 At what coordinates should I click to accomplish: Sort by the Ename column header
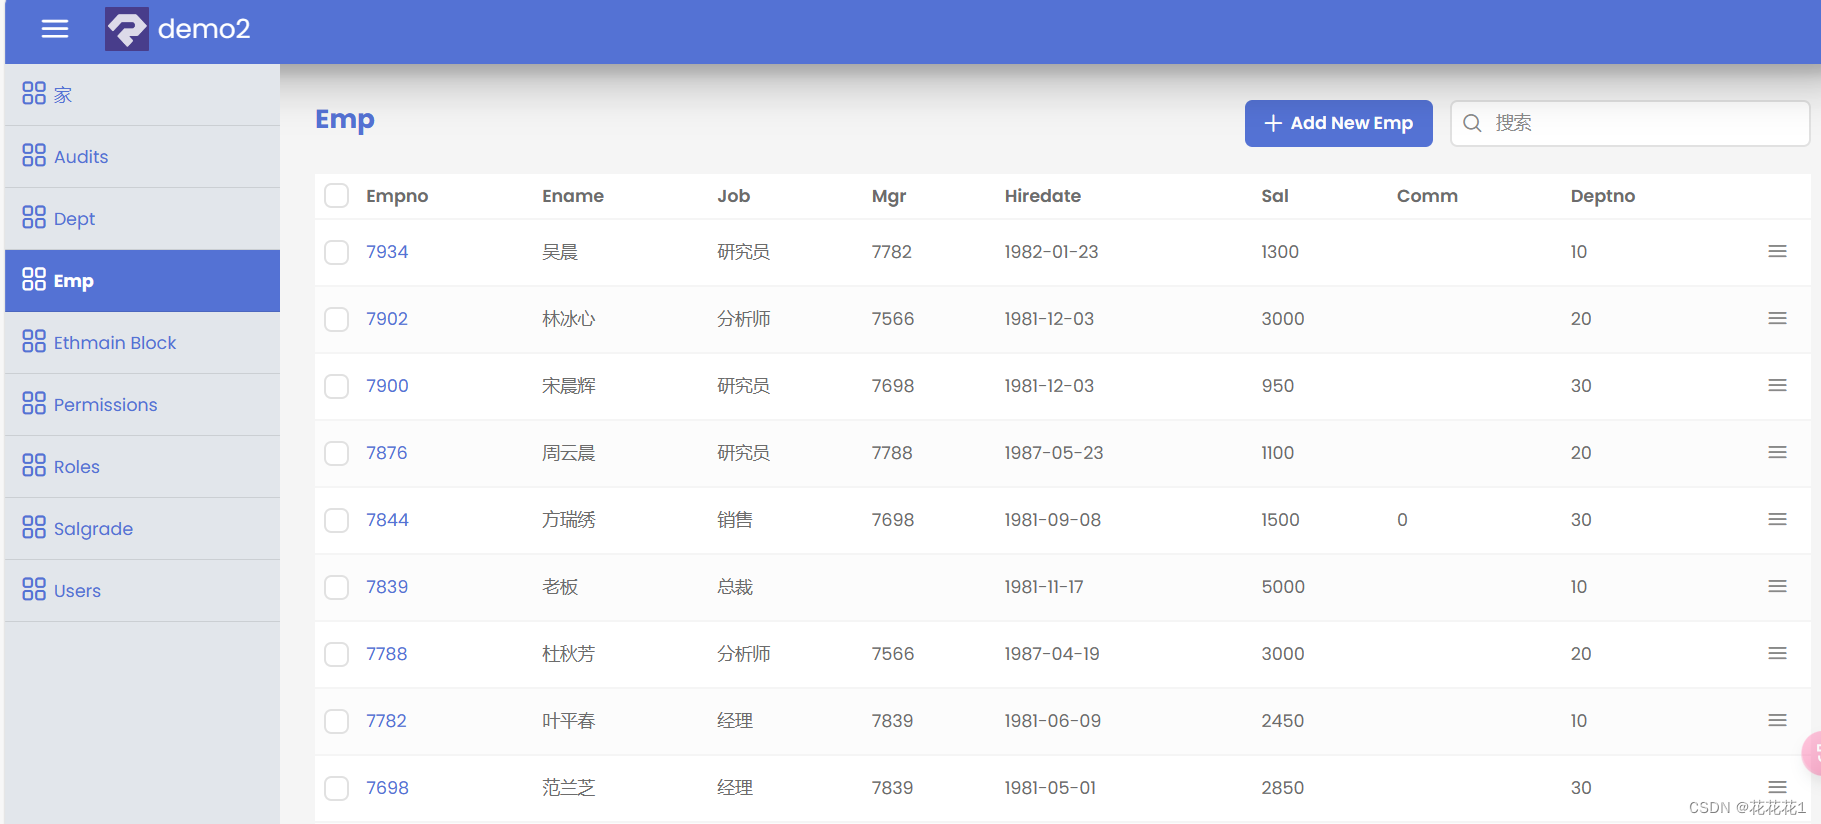tap(573, 196)
